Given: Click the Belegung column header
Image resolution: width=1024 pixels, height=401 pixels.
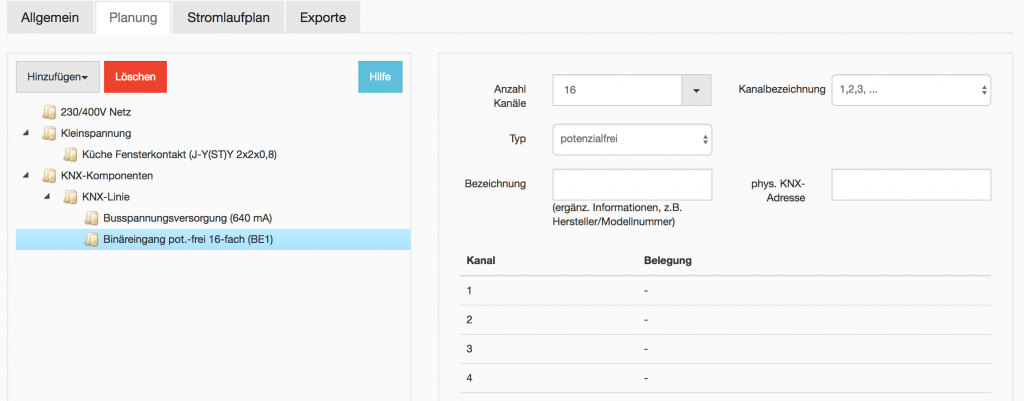Looking at the screenshot, I should [x=667, y=261].
